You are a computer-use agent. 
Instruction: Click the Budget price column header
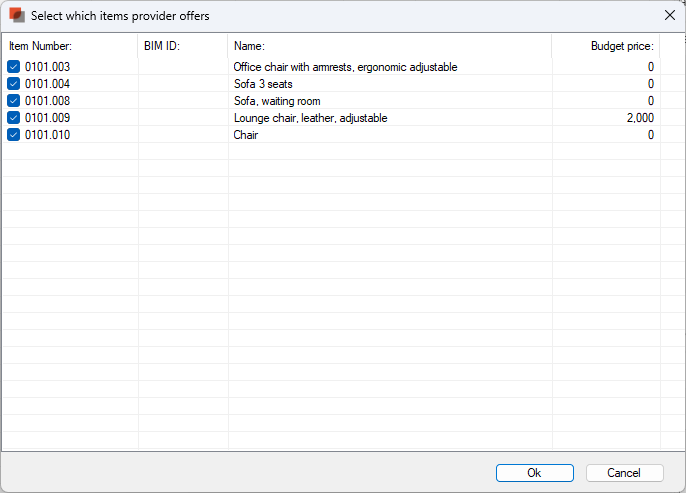click(621, 46)
